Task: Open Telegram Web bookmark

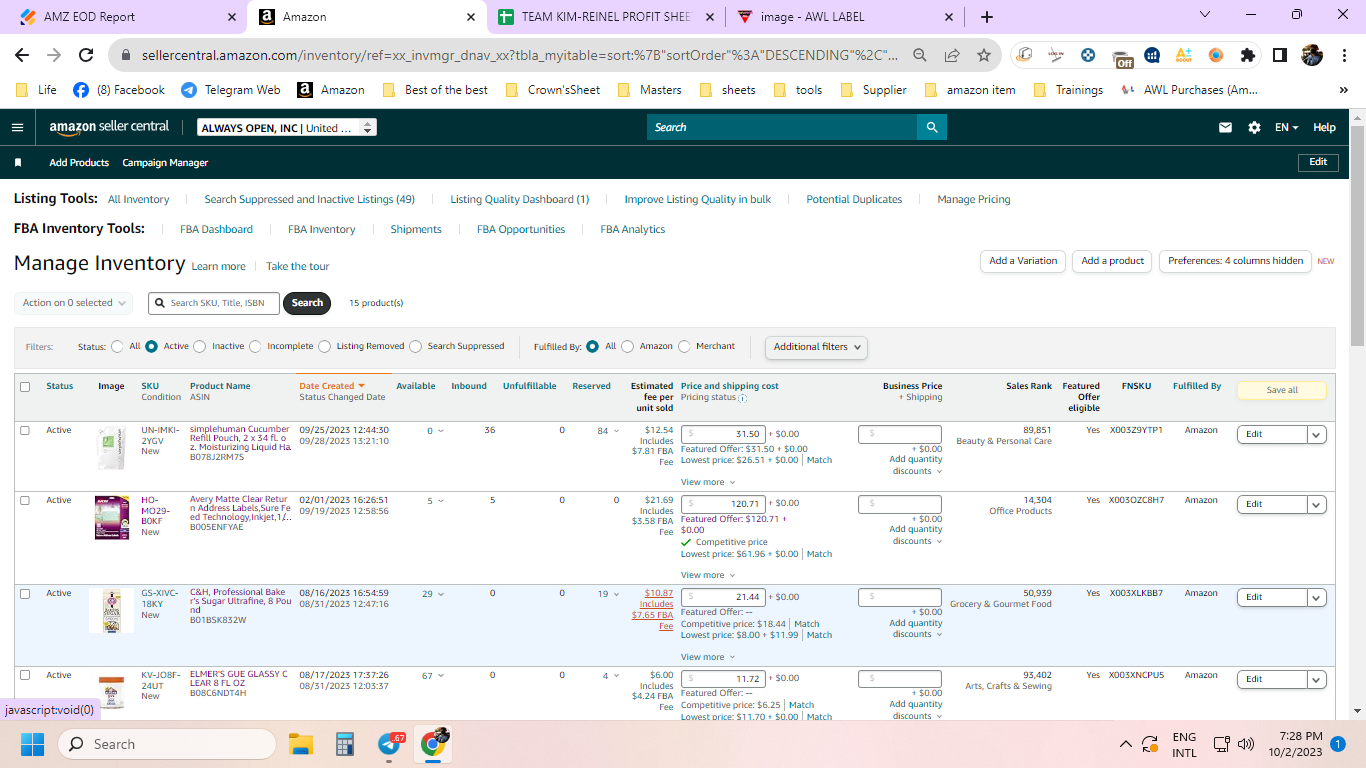Action: pyautogui.click(x=231, y=90)
